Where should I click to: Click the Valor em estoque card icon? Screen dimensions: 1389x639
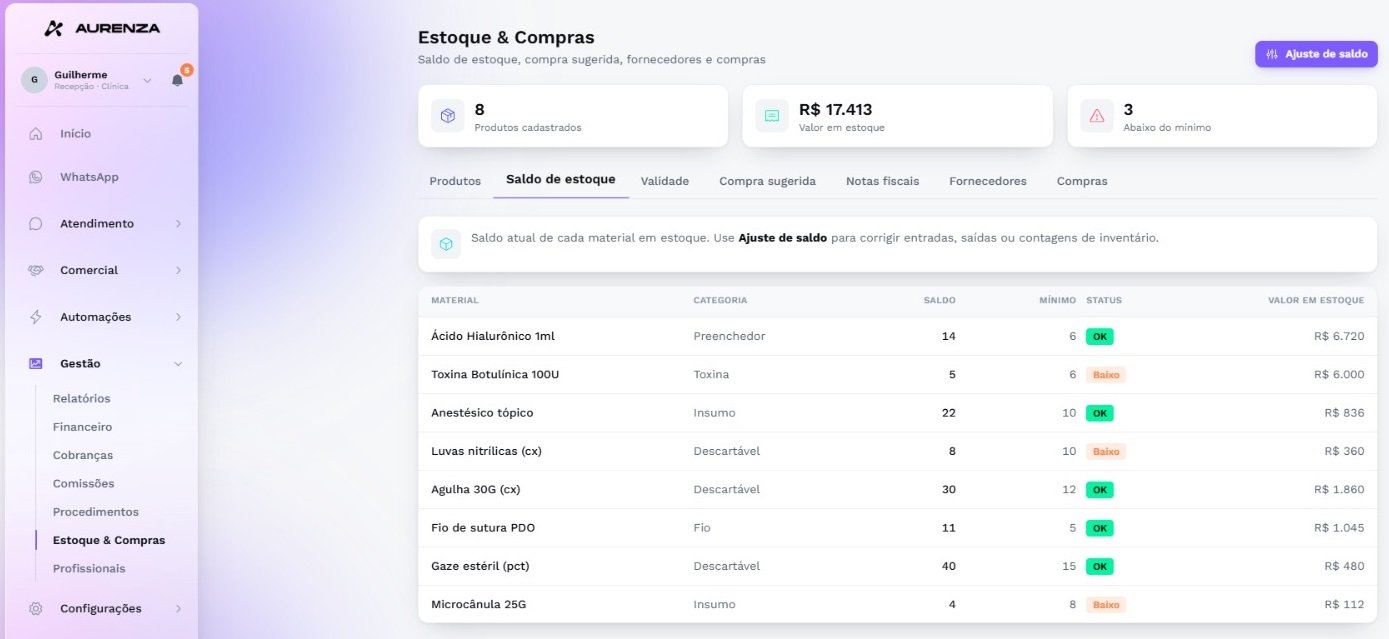pyautogui.click(x=772, y=116)
